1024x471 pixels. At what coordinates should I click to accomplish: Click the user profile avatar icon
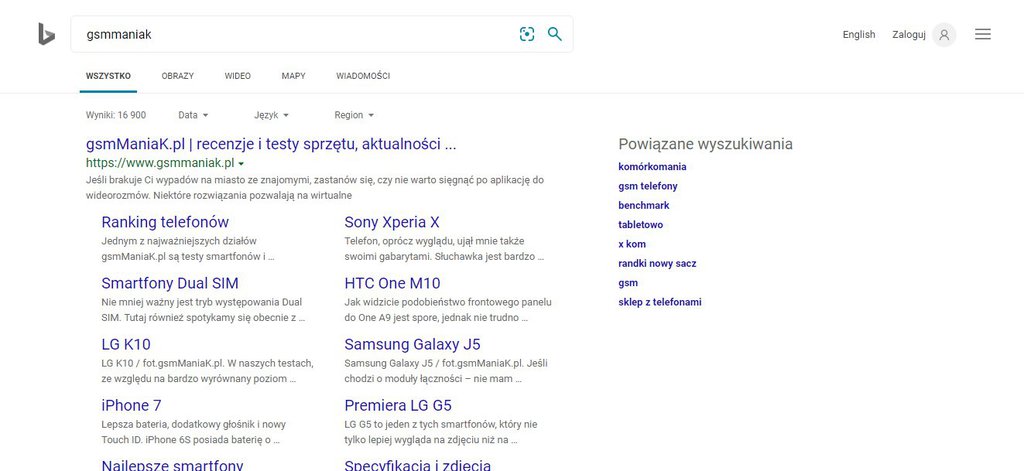(944, 35)
